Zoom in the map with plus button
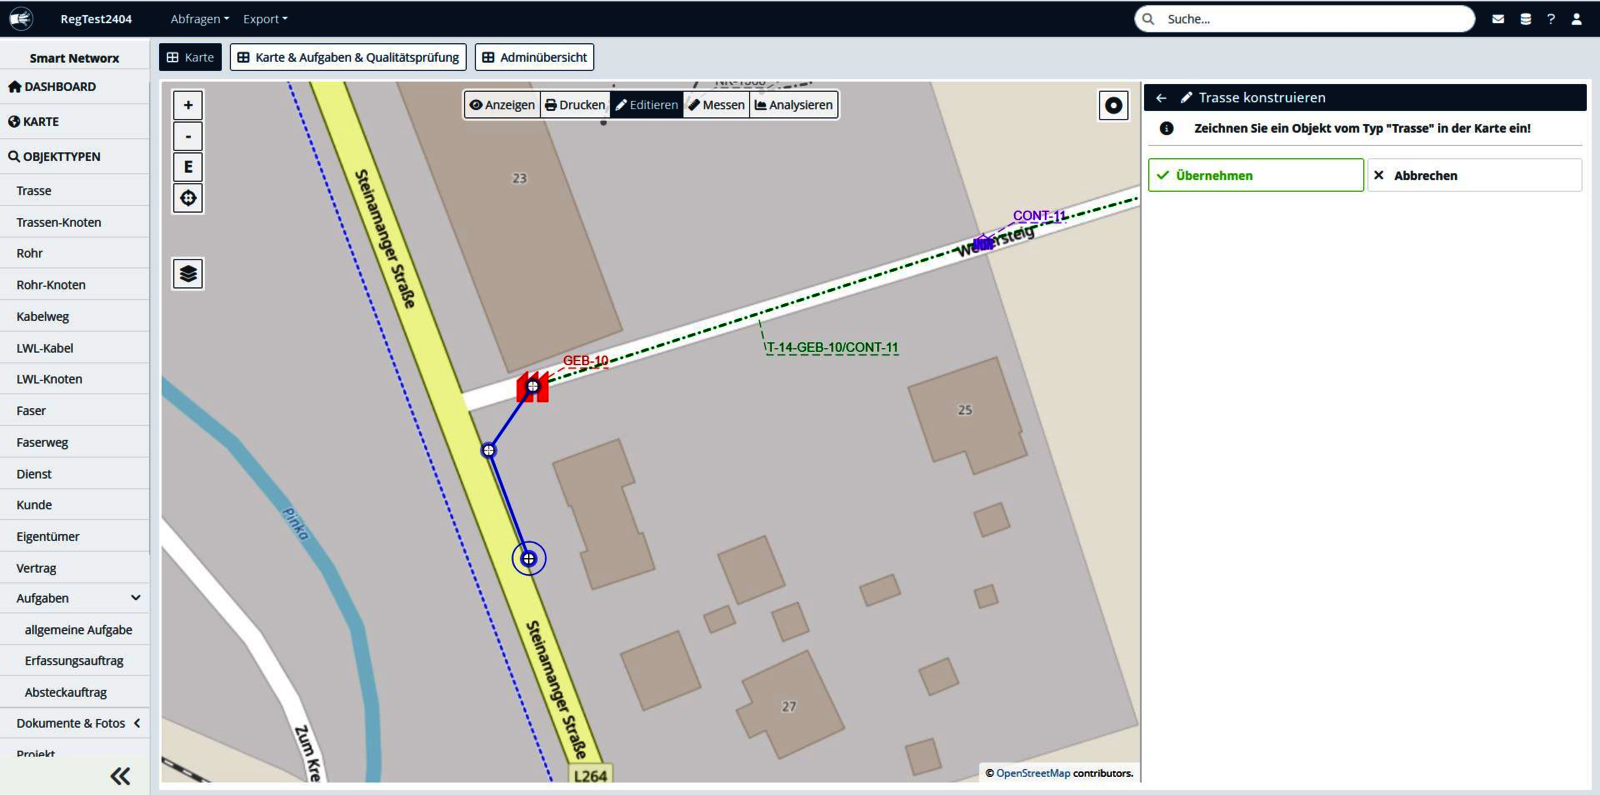This screenshot has height=795, width=1600. [x=188, y=105]
